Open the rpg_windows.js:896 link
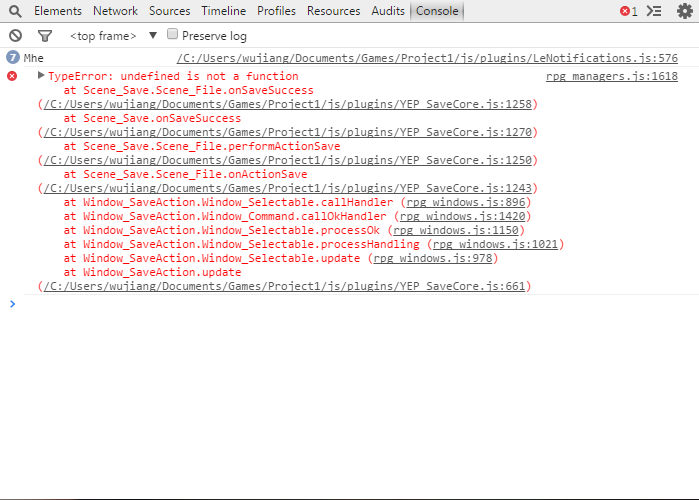 click(x=466, y=202)
